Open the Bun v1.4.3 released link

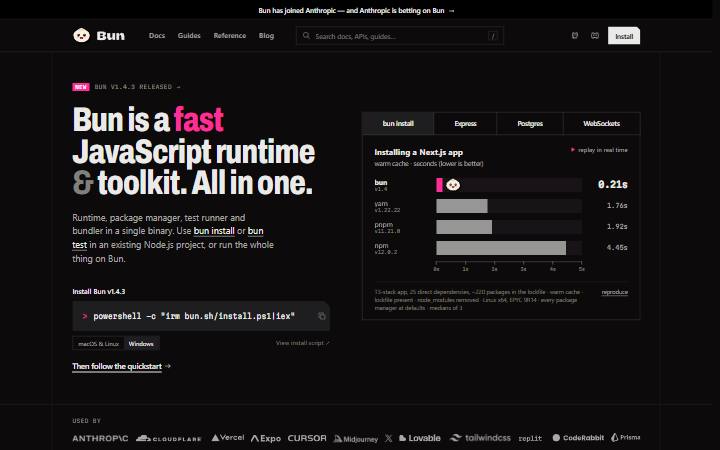(x=137, y=87)
